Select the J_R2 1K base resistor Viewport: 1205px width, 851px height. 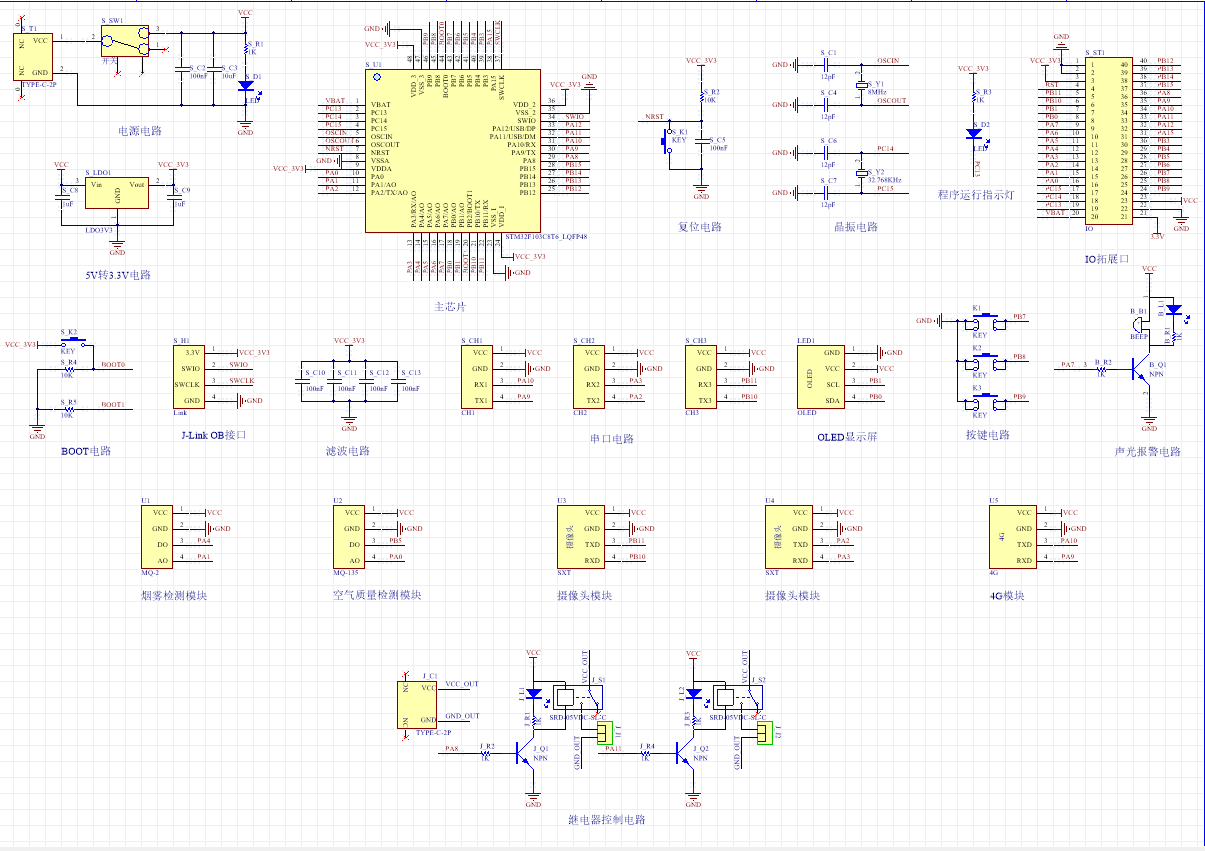point(486,755)
